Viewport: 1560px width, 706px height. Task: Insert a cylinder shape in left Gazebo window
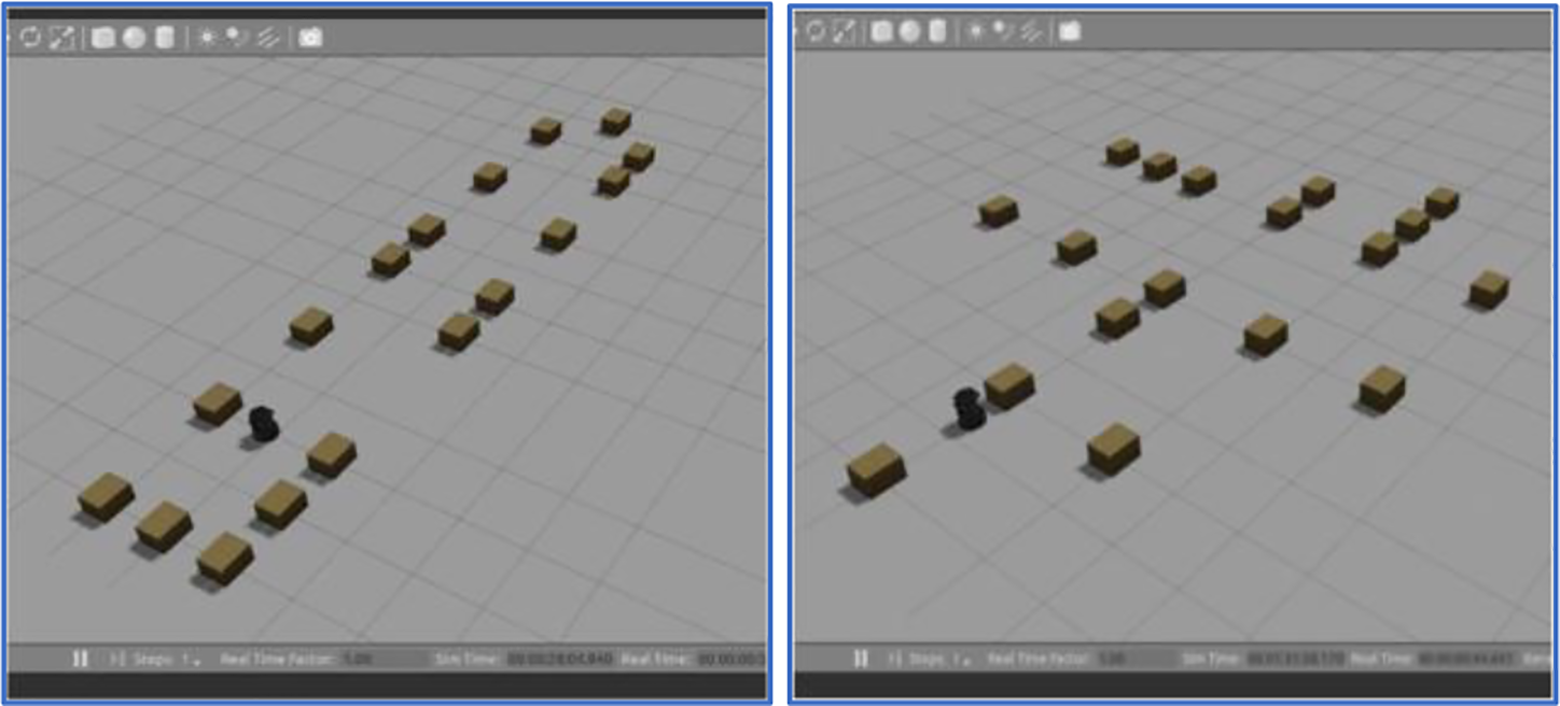165,38
